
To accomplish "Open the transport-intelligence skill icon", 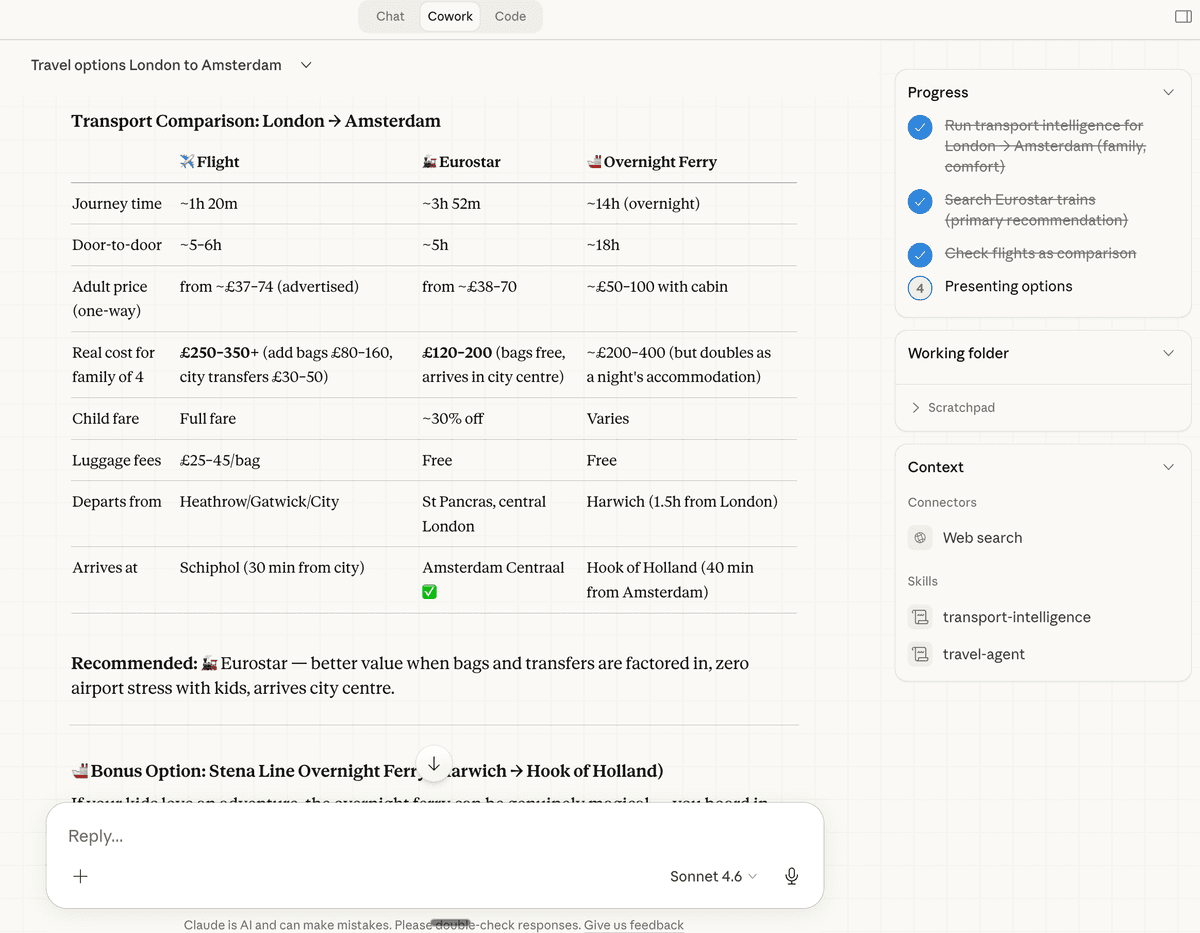I will [x=920, y=617].
